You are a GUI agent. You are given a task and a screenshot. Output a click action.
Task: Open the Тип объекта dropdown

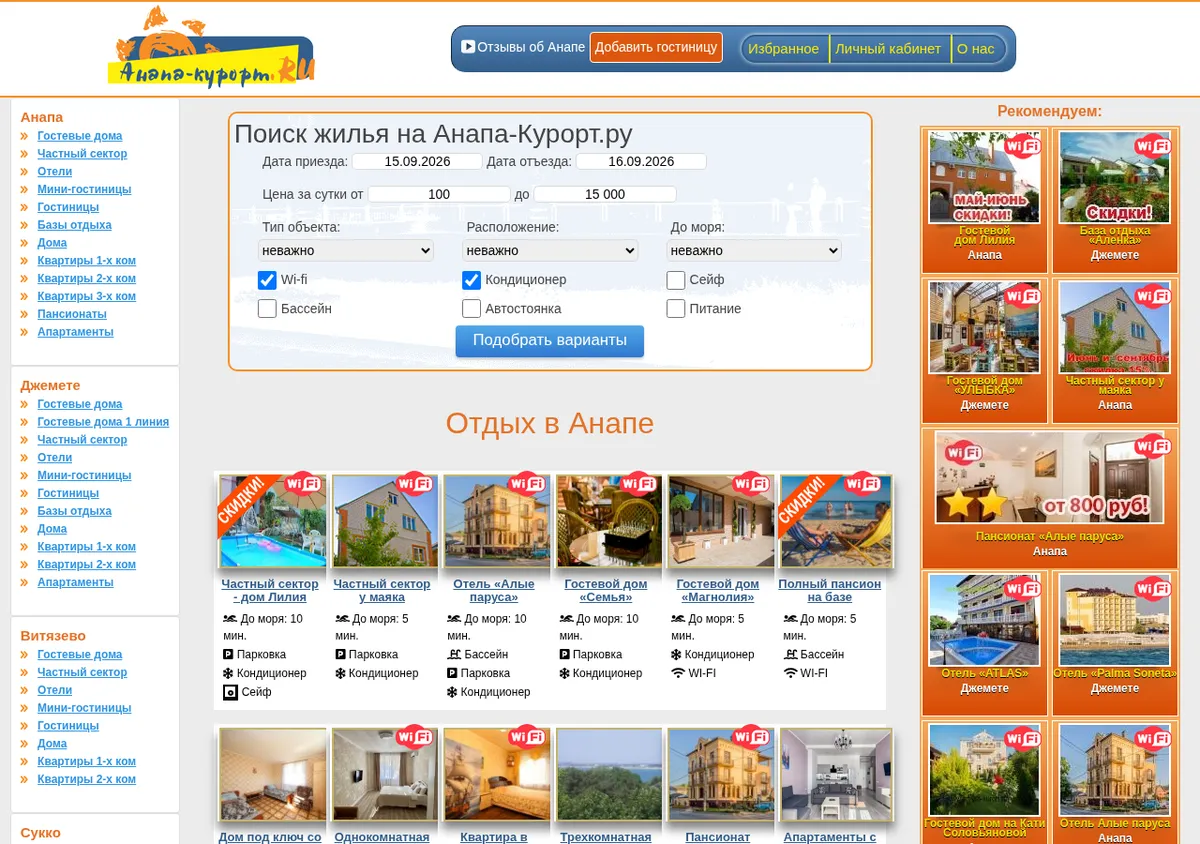pos(346,250)
